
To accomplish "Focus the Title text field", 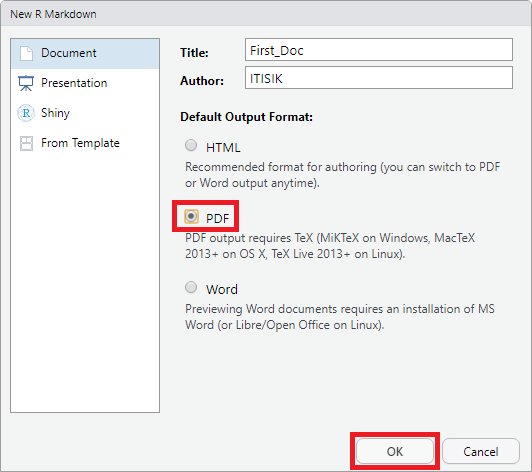I will tap(379, 50).
